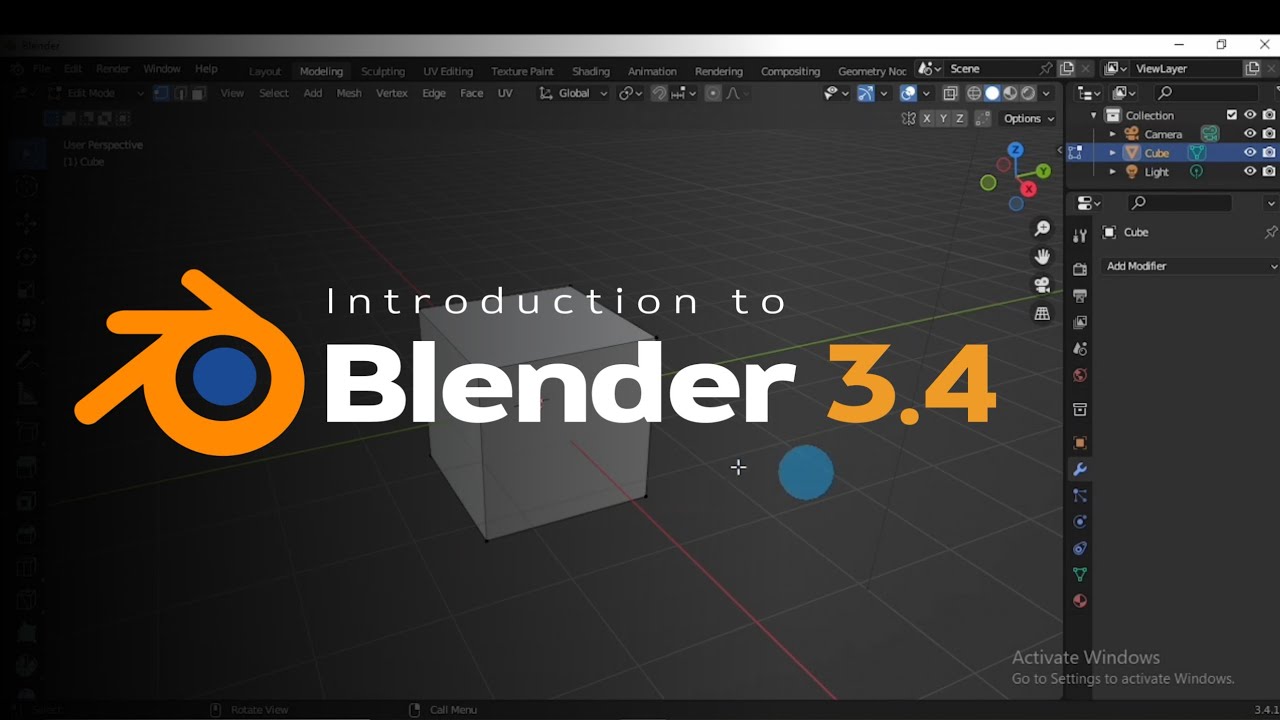Open the Tool properties tab
The width and height of the screenshot is (1280, 720).
[1079, 236]
